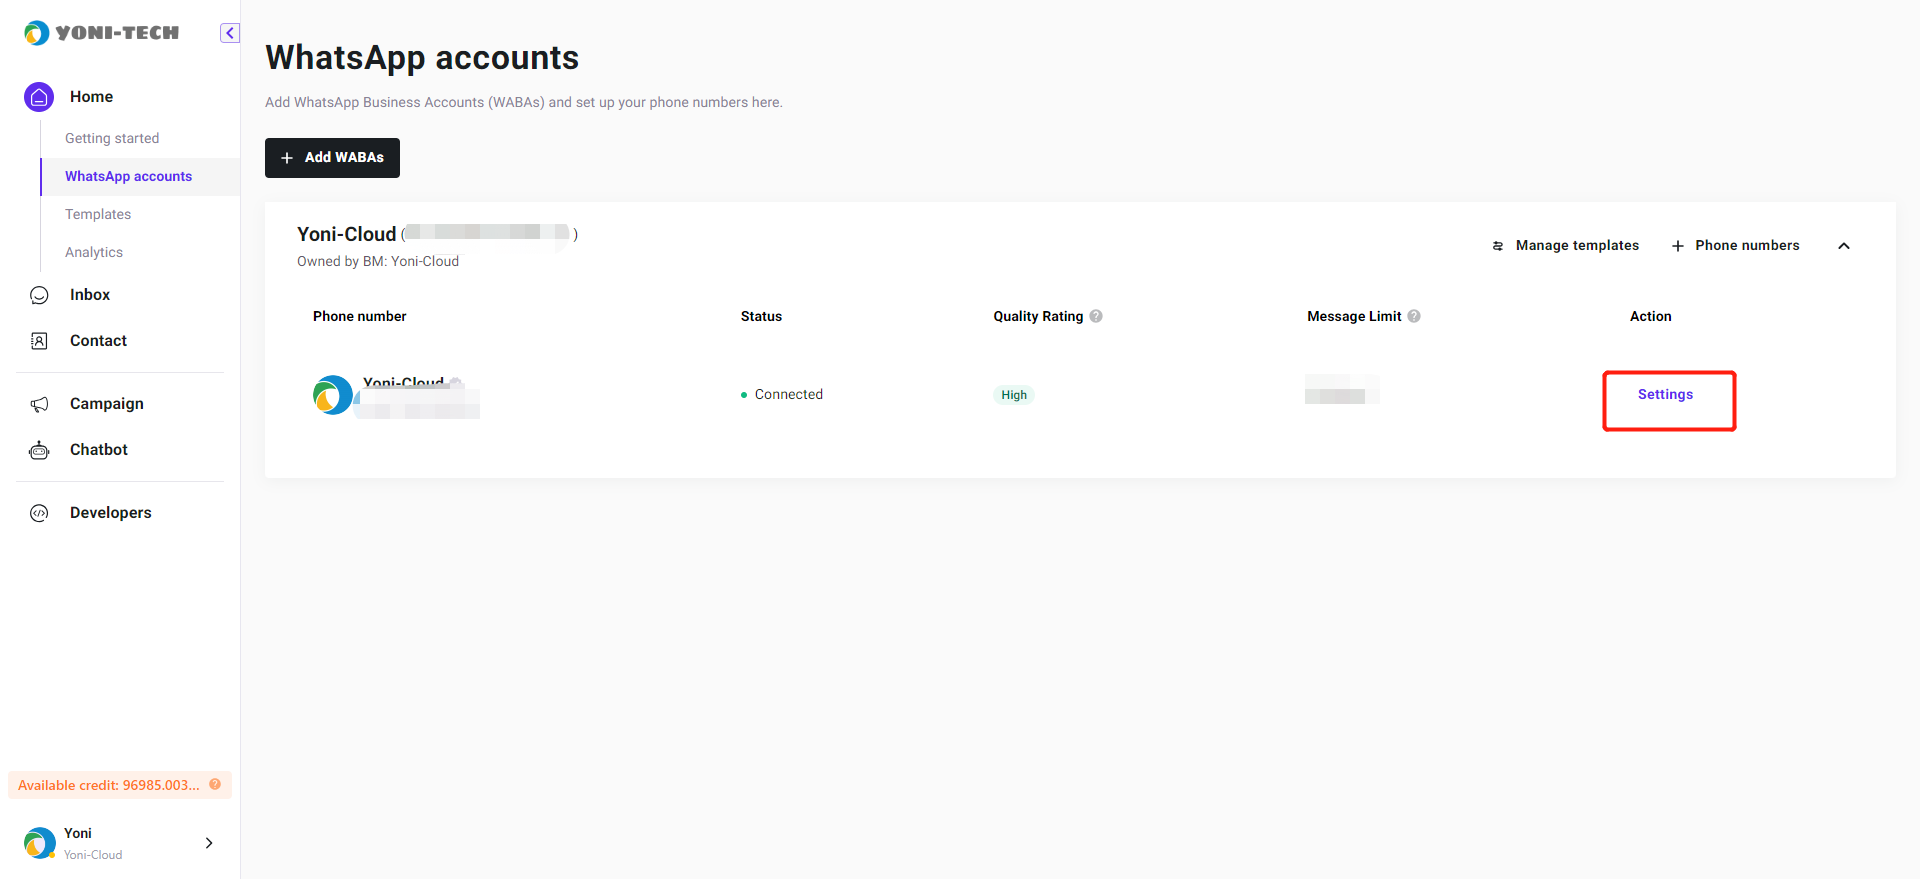Open Getting started page
This screenshot has height=879, width=1920.
click(x=112, y=138)
